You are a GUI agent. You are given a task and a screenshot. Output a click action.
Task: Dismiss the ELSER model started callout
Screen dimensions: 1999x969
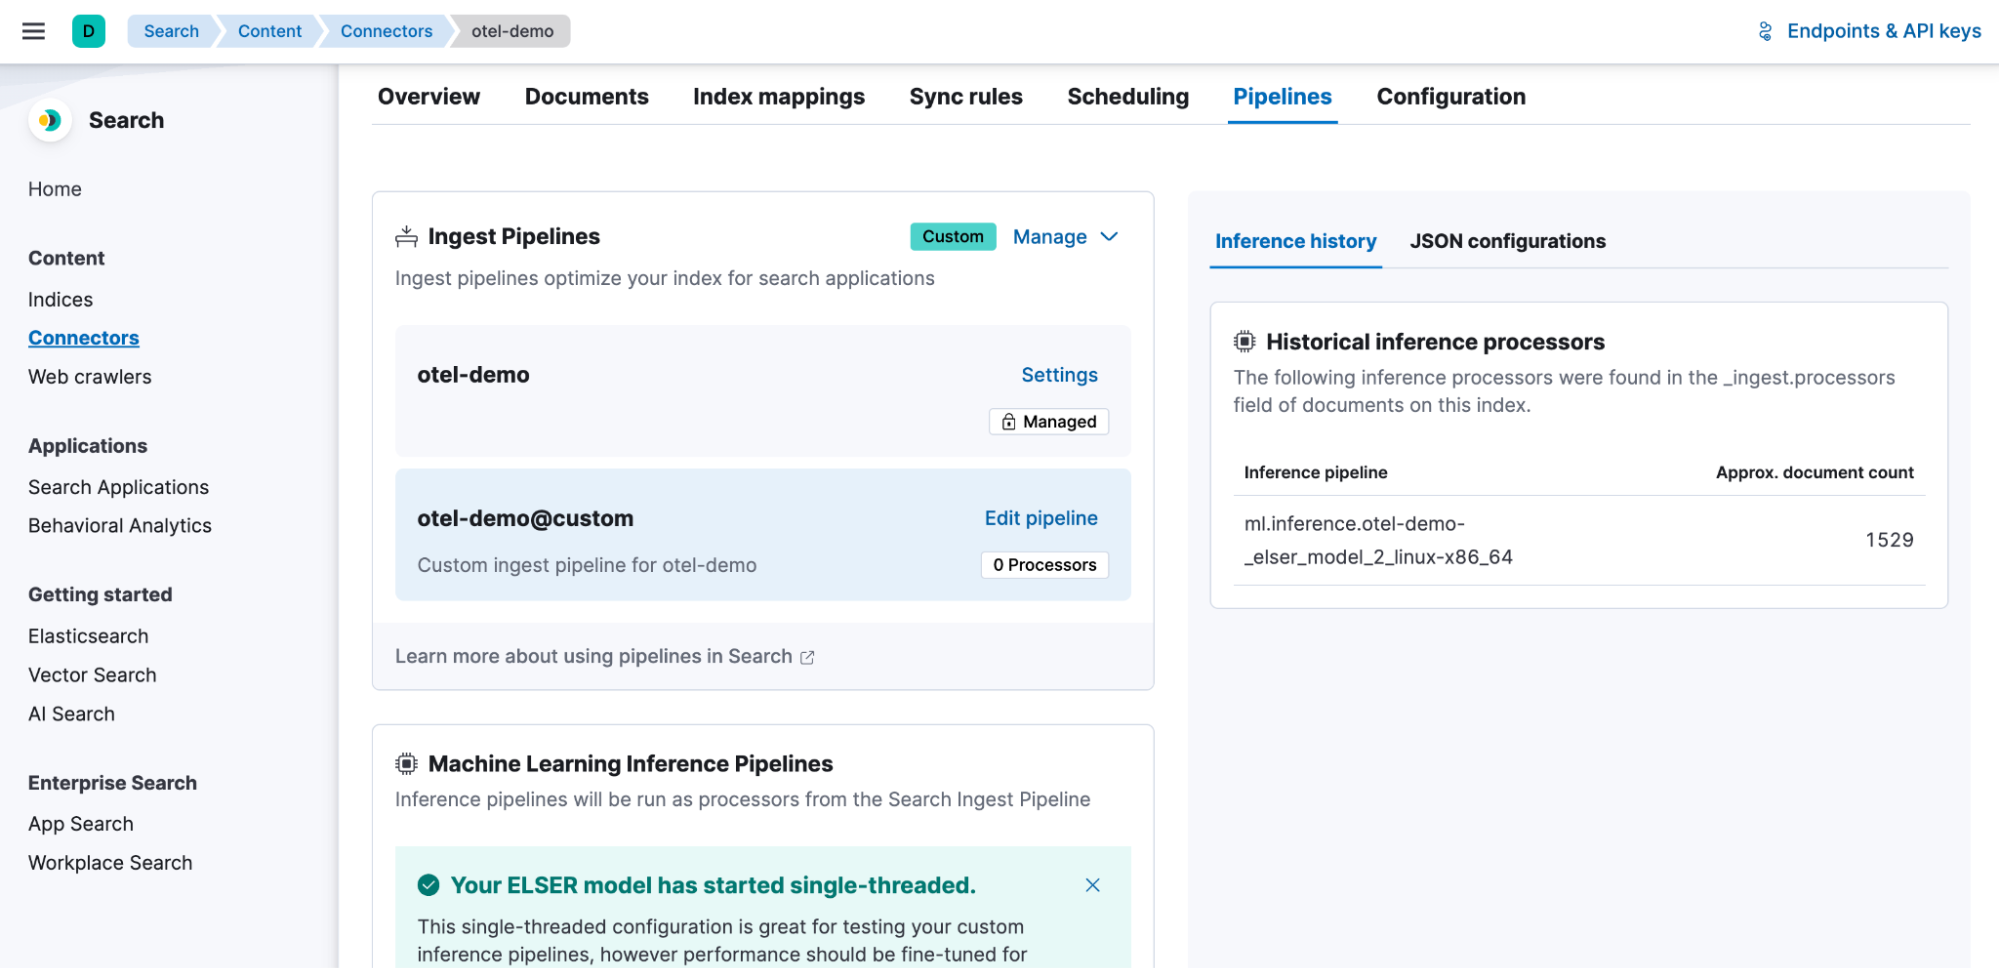point(1092,885)
